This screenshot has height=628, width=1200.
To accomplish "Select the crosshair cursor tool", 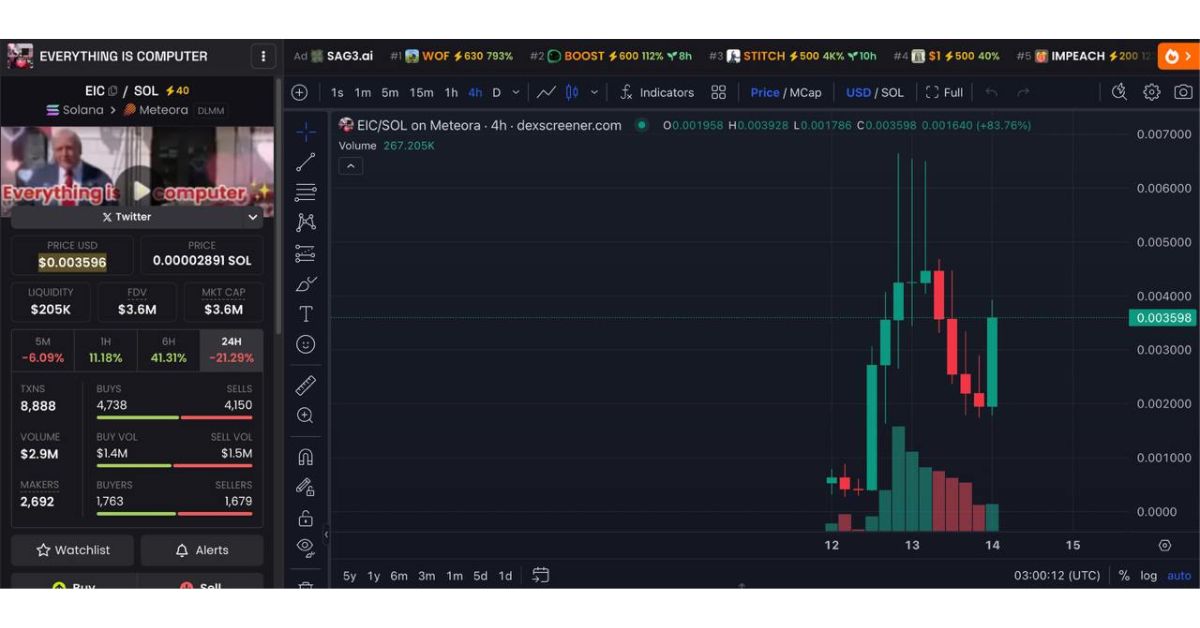I will (306, 131).
